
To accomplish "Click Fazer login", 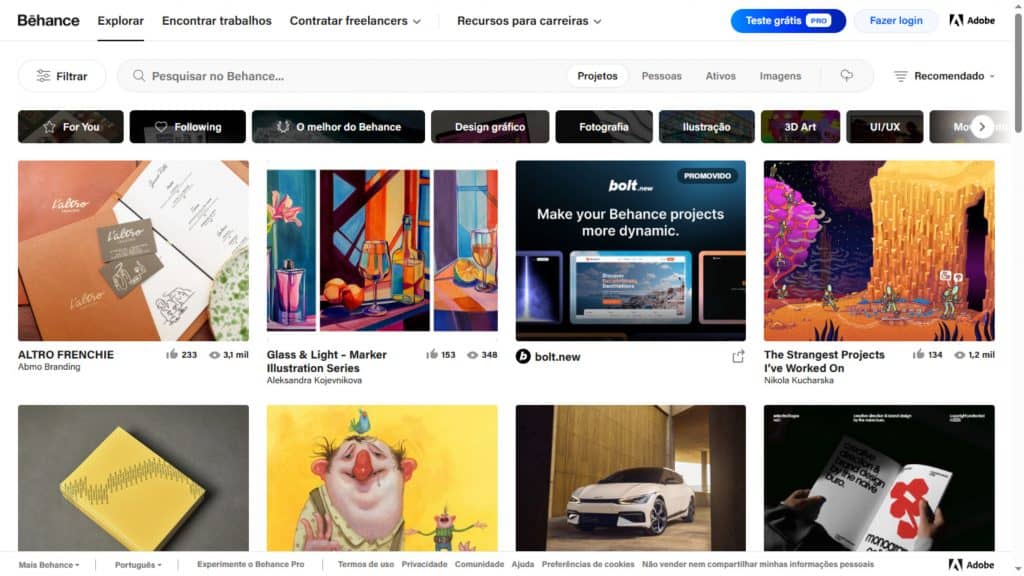I will coord(896,21).
